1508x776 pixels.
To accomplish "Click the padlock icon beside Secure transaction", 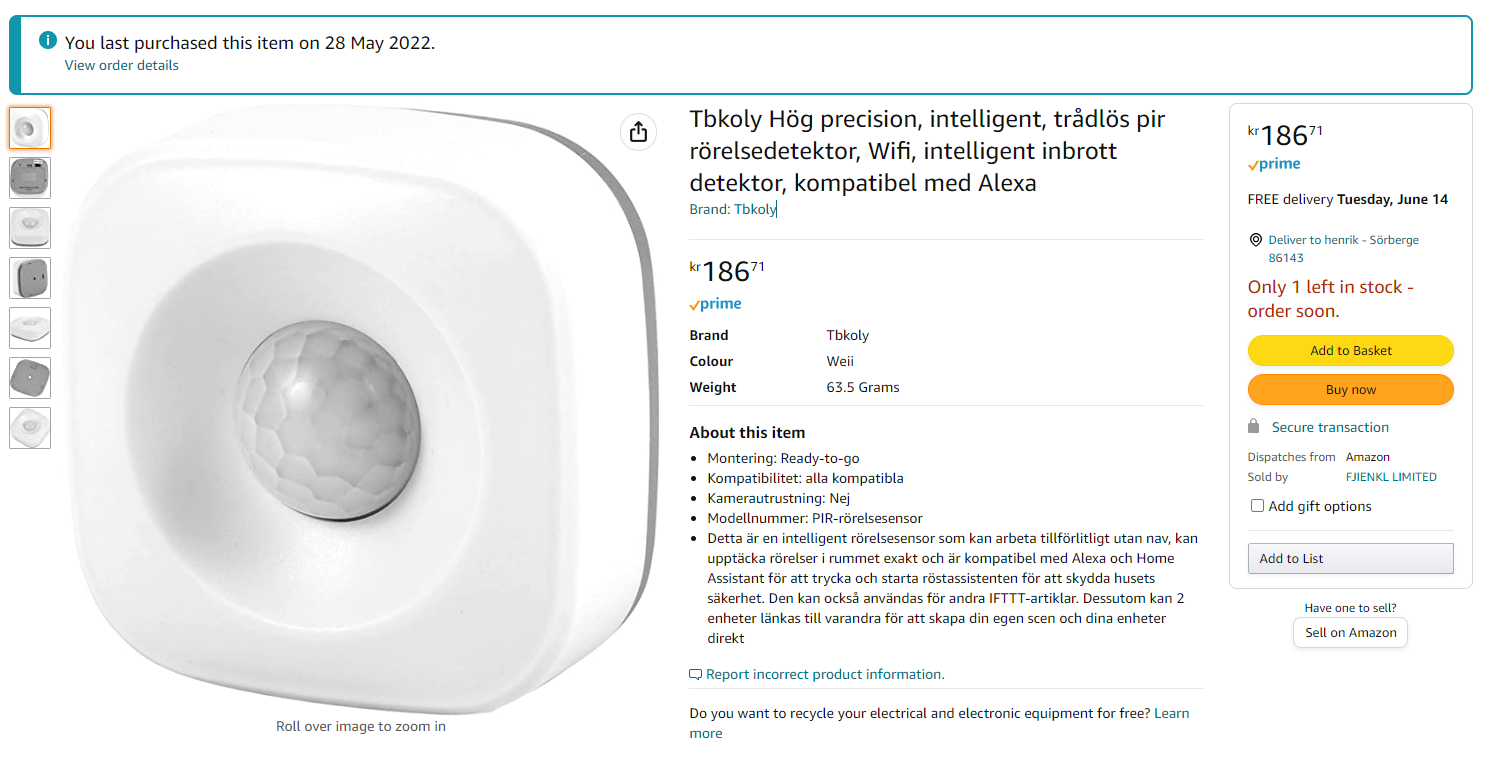I will 1254,427.
